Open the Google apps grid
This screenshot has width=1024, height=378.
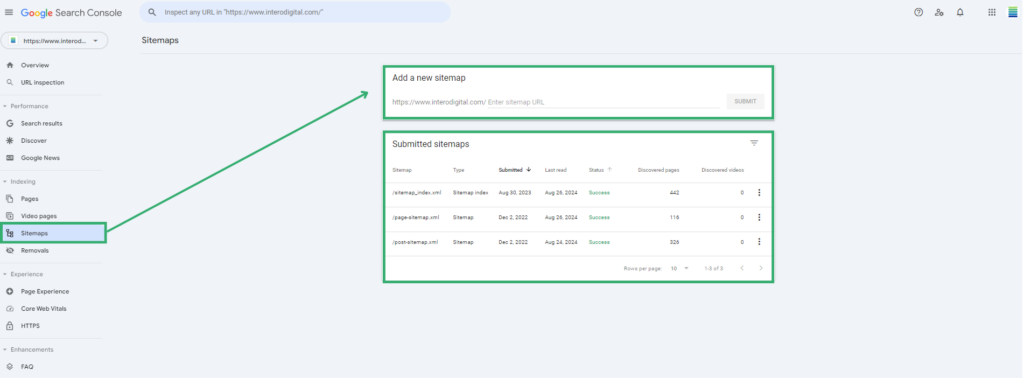pos(992,12)
